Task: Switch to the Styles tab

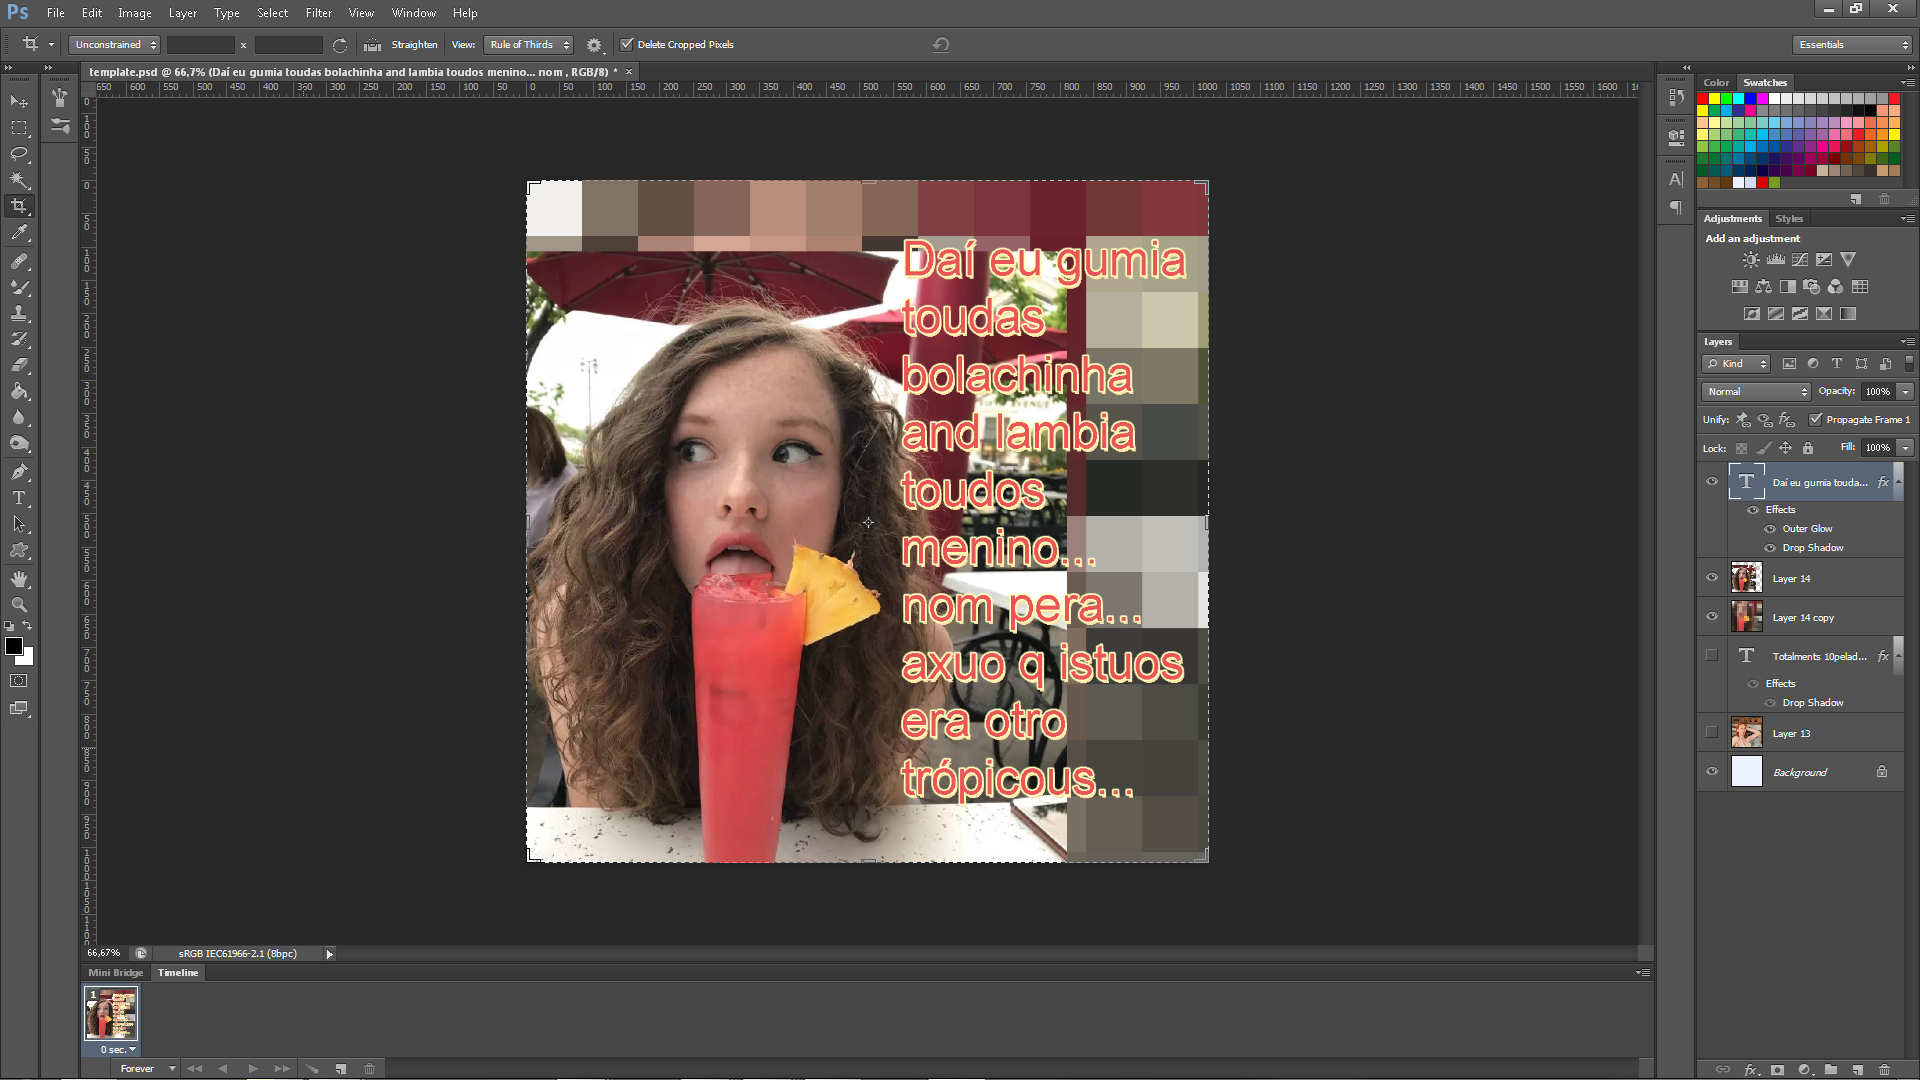Action: 1789,219
